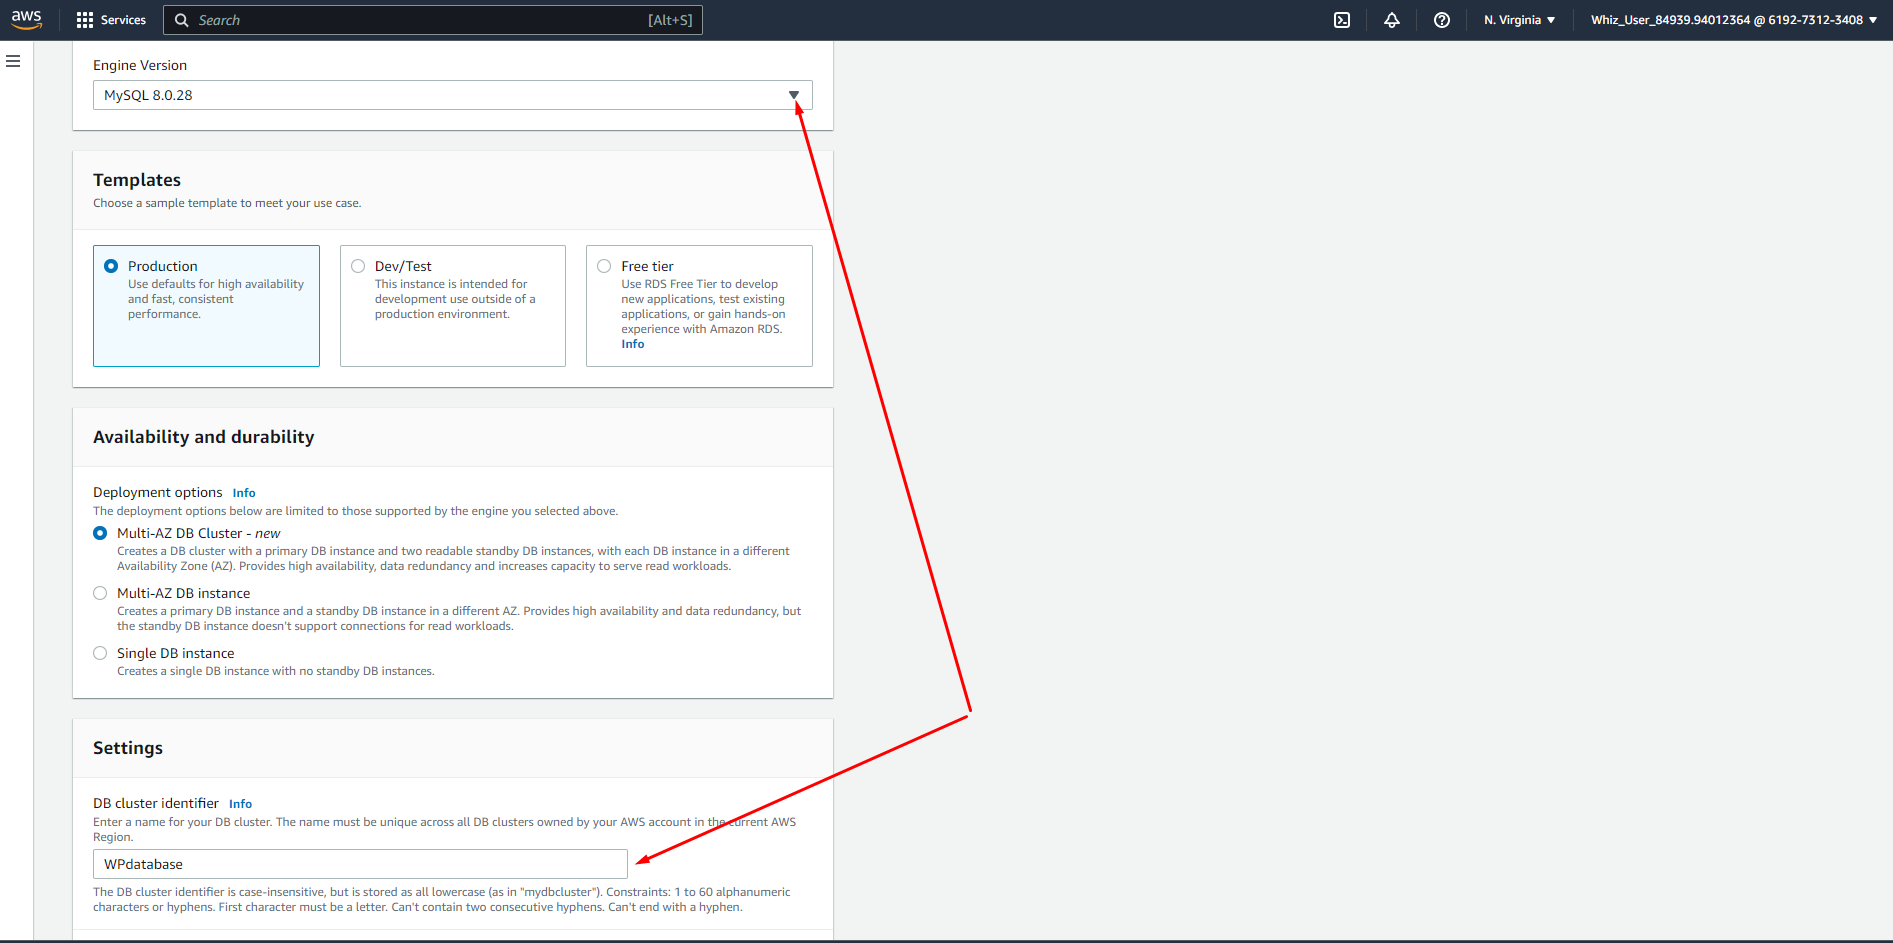Expand the hamburger side navigation menu

(13, 61)
